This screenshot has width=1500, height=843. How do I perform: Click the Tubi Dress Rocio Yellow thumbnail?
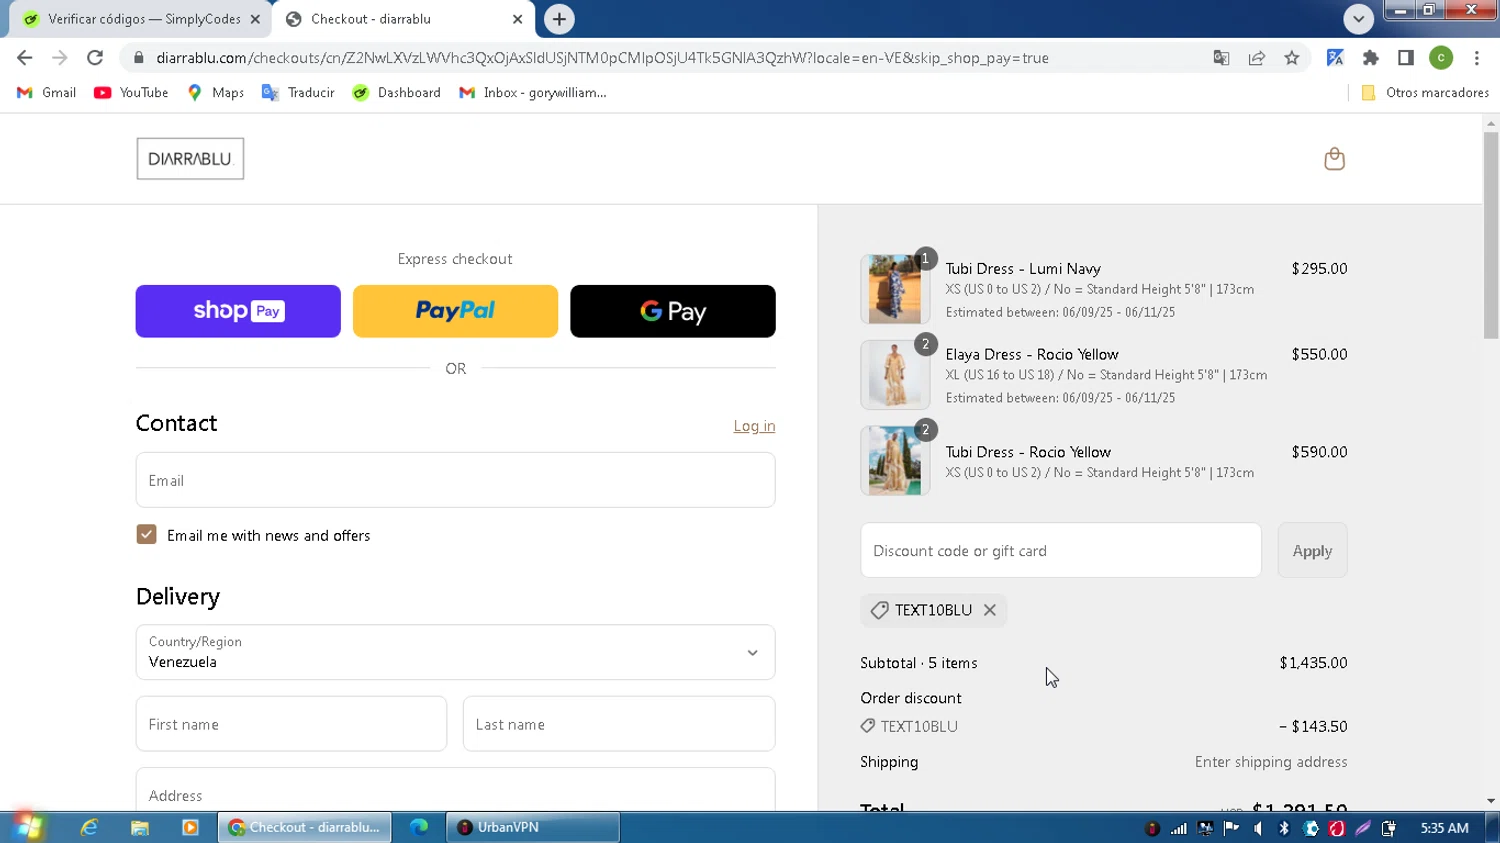coord(895,461)
